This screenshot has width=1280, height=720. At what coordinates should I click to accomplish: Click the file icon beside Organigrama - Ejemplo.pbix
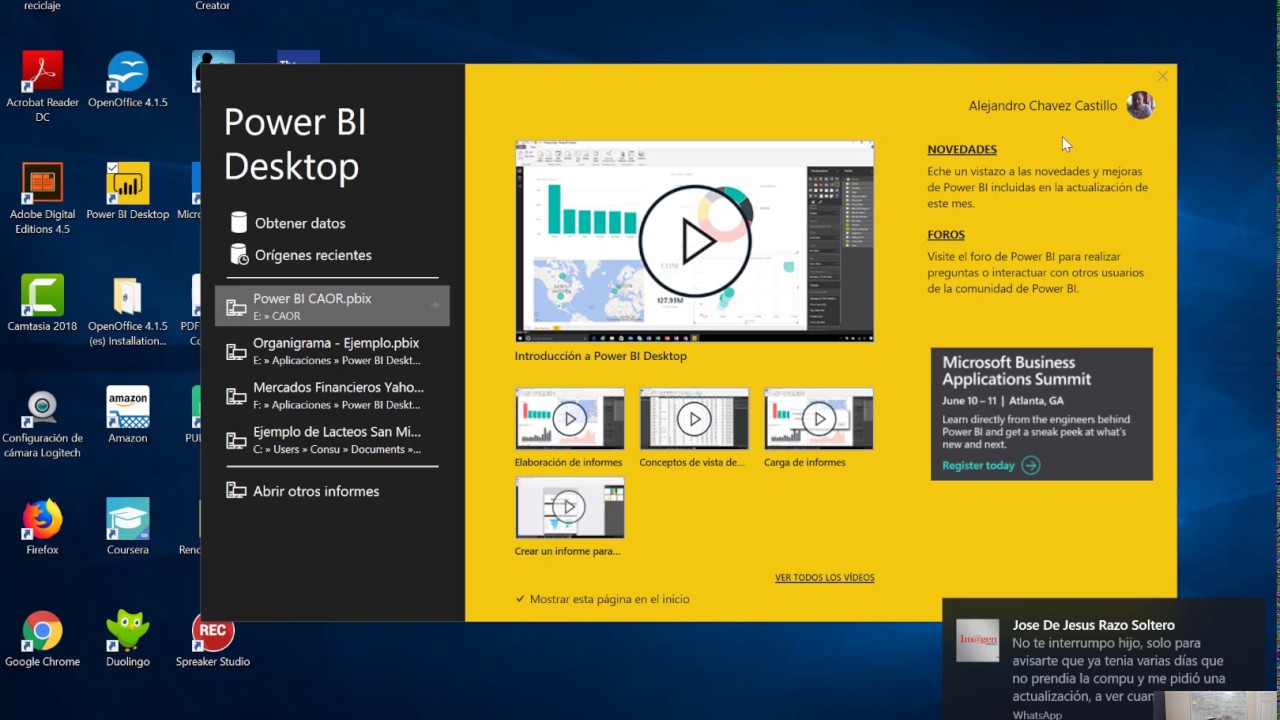pyautogui.click(x=236, y=352)
